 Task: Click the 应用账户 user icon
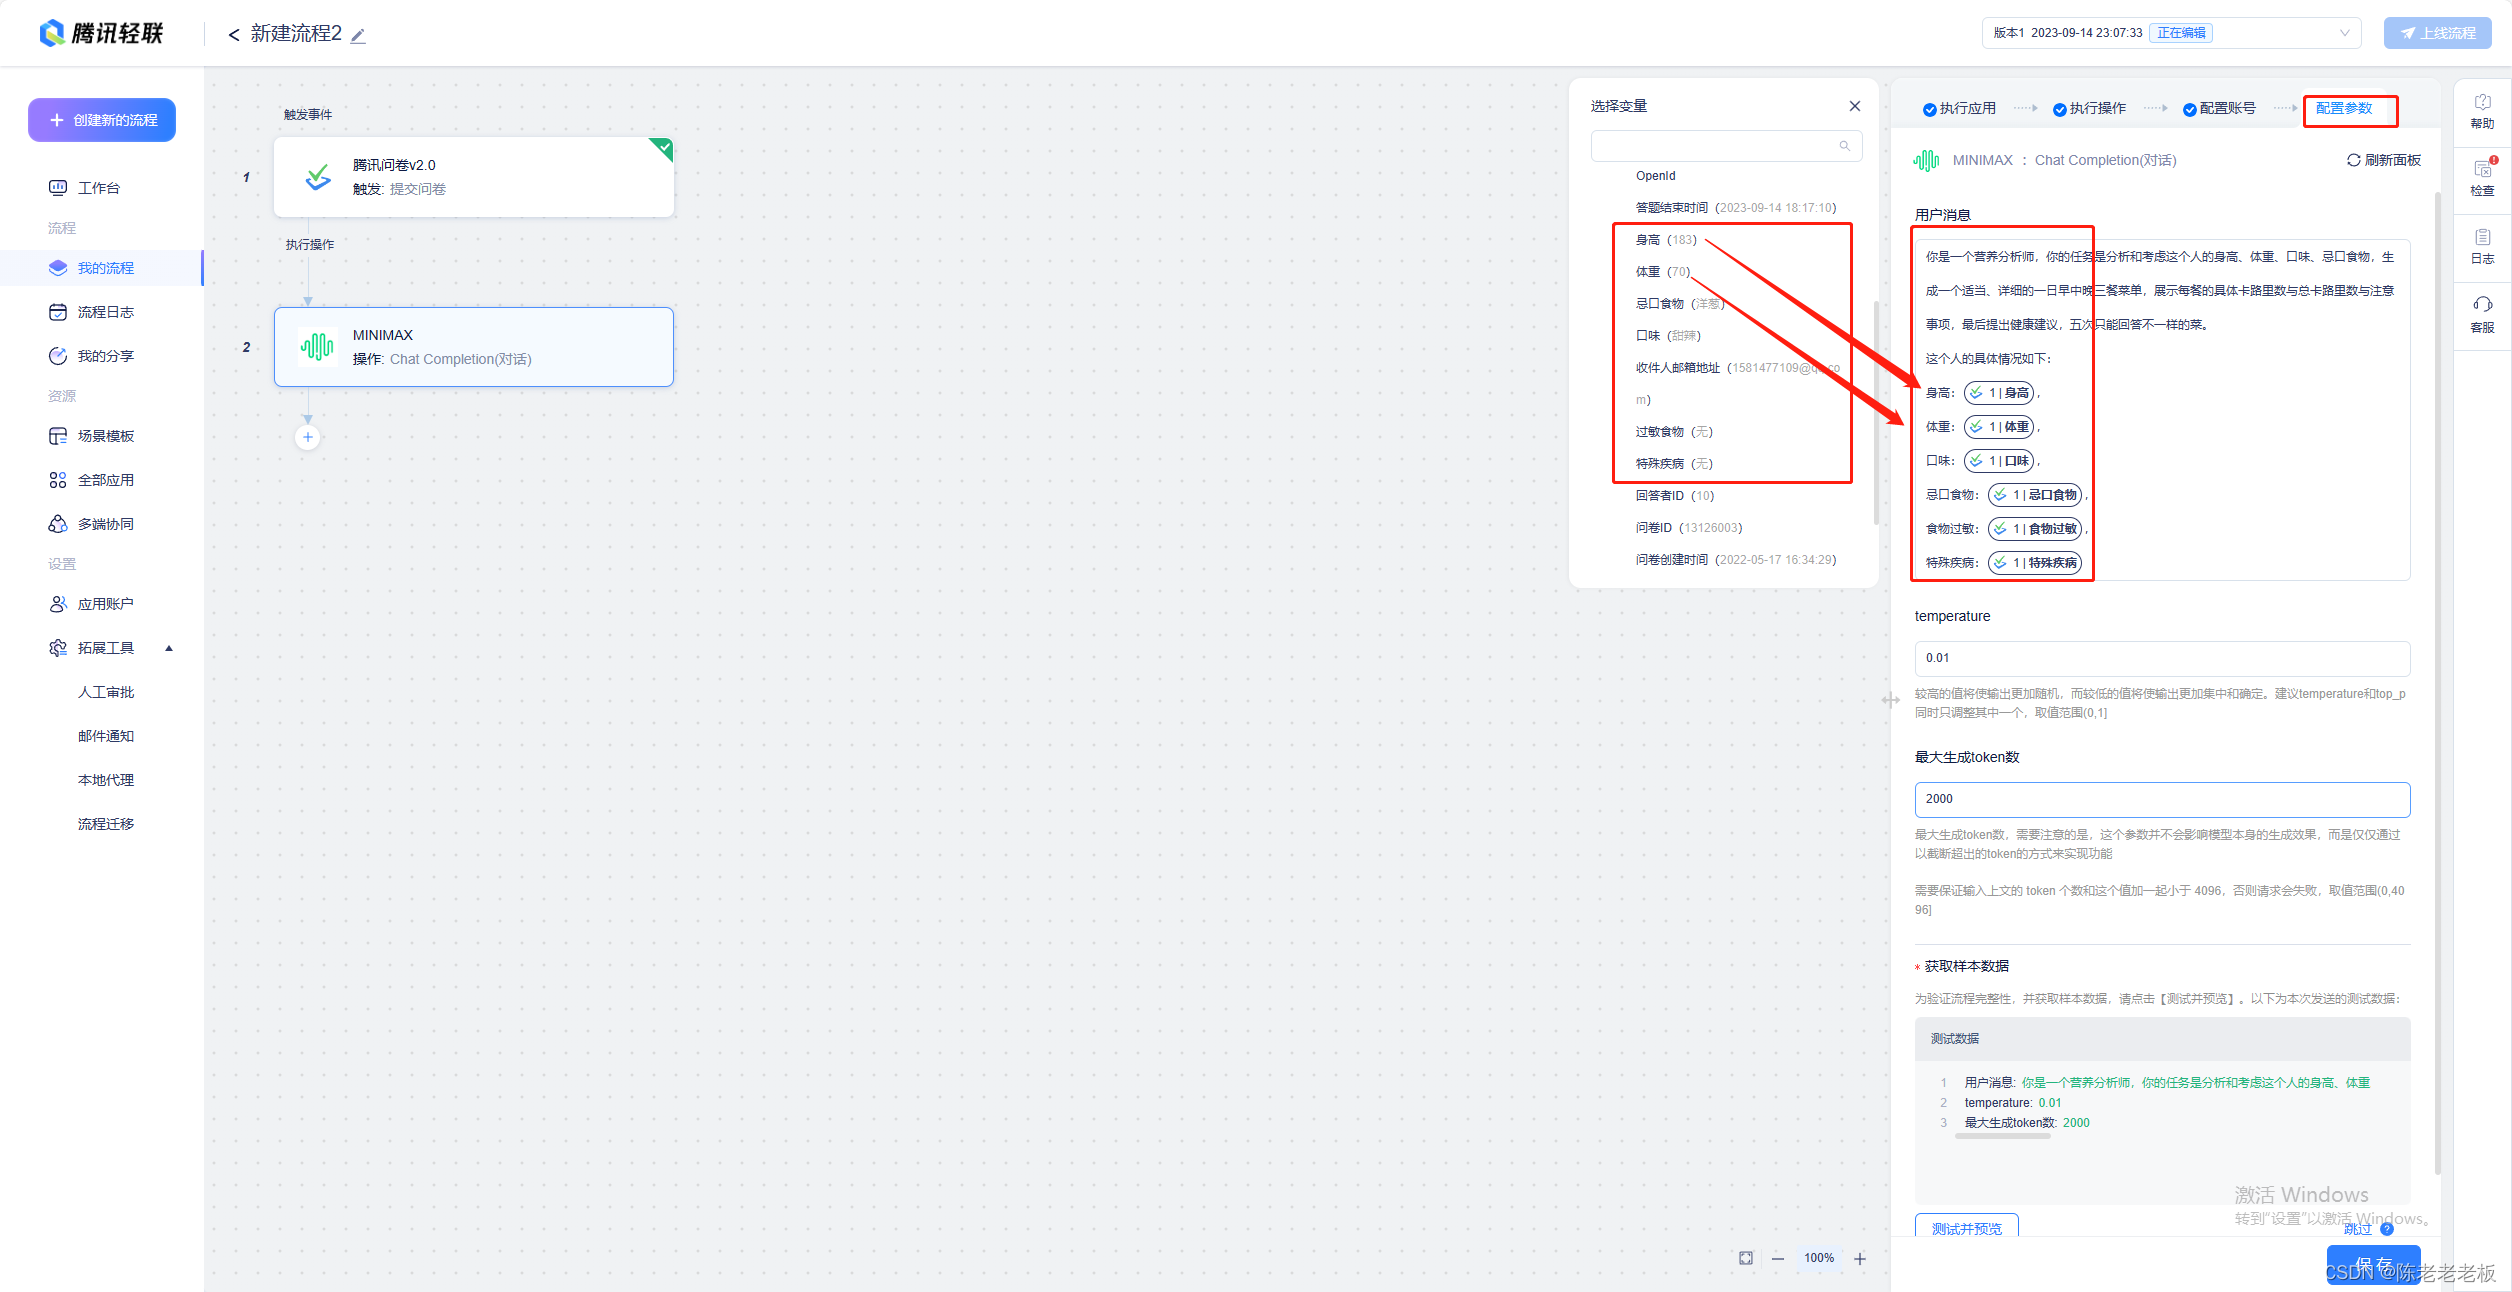pos(58,604)
